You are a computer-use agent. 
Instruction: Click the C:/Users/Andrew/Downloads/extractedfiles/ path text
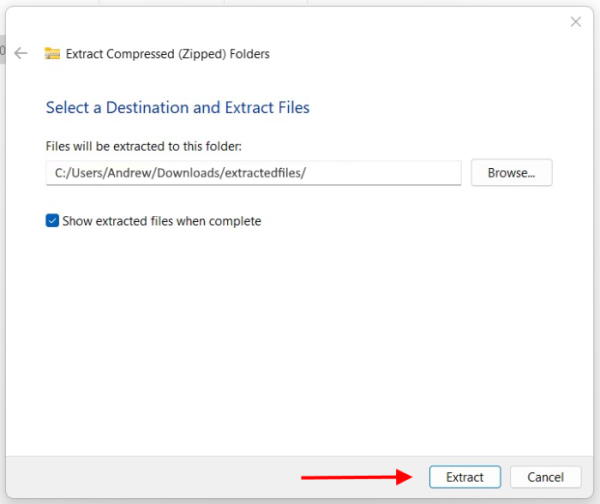pos(180,173)
